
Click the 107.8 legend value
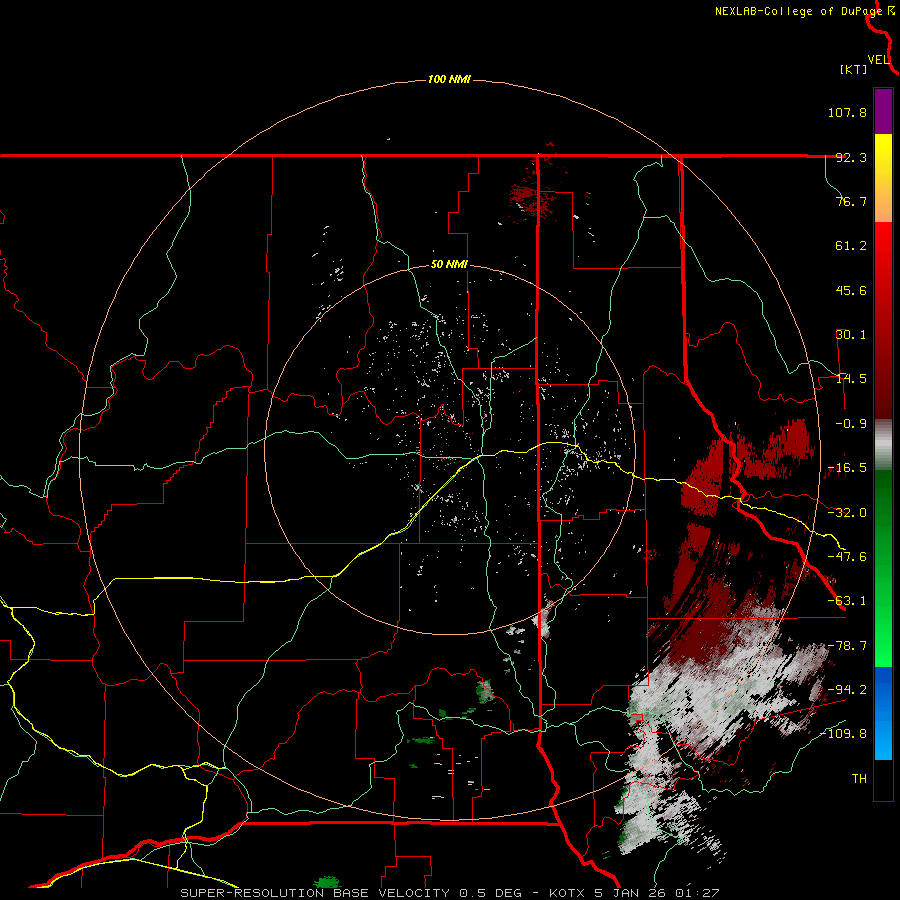tap(847, 112)
